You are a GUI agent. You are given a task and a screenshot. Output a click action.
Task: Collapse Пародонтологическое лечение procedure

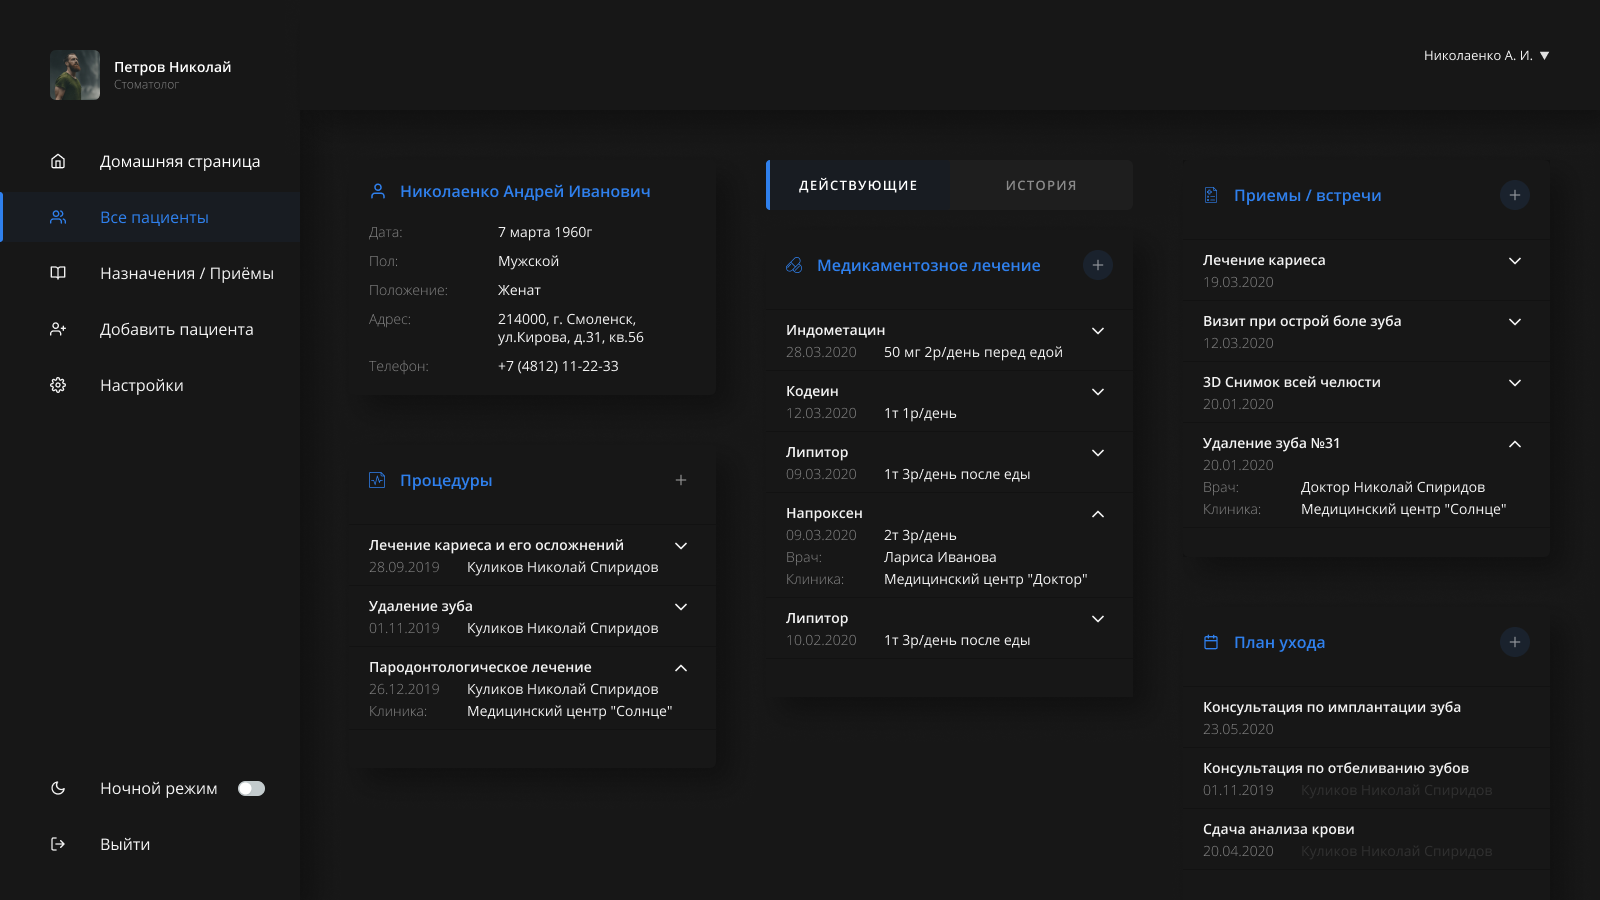pos(681,668)
